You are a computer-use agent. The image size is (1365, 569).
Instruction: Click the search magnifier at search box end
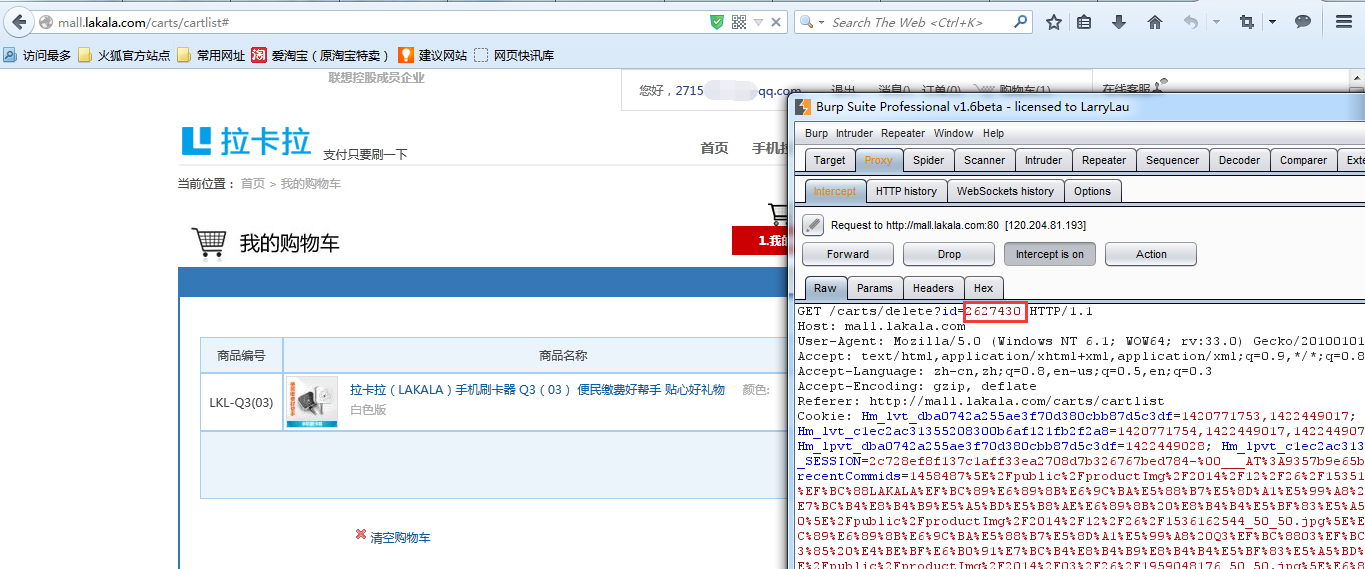[1020, 22]
